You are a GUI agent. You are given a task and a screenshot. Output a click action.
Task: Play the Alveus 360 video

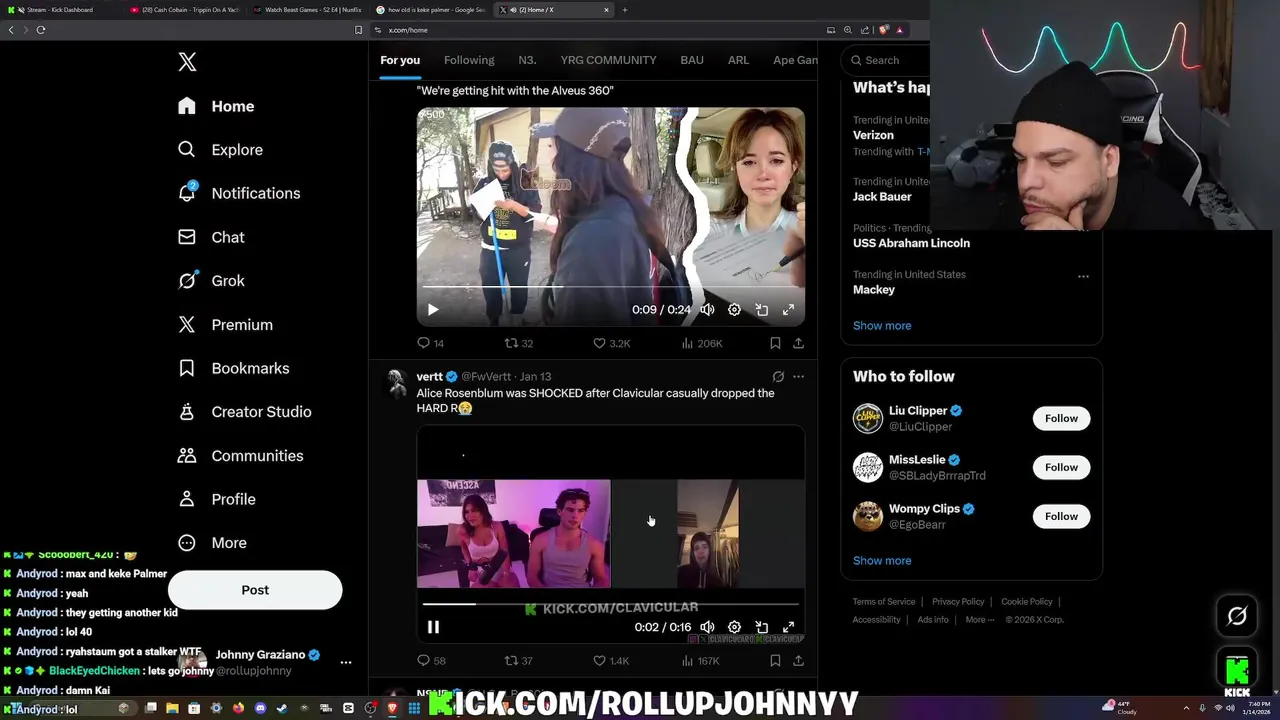pos(433,310)
